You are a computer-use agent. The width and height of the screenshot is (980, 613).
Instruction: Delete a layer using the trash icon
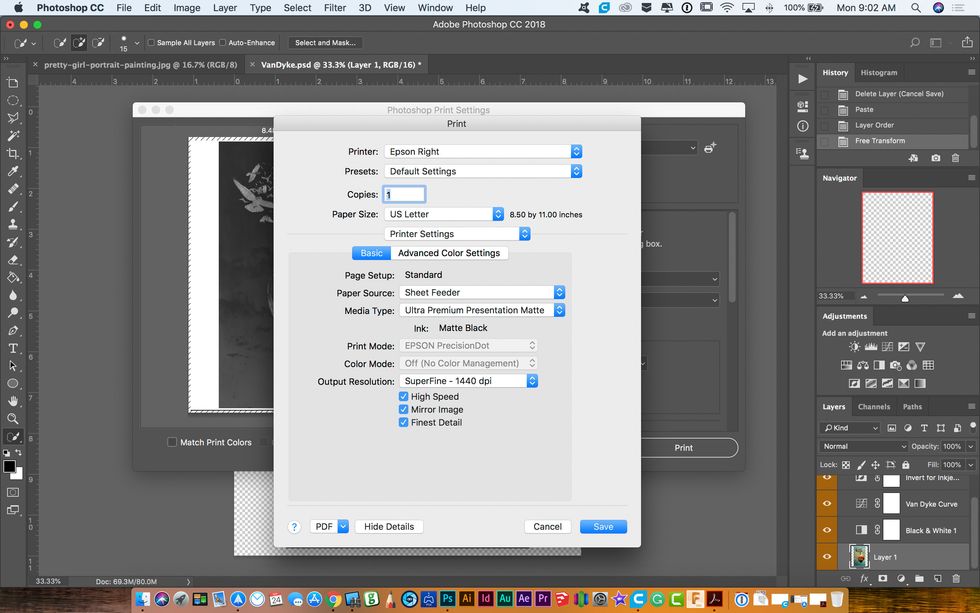[x=956, y=579]
